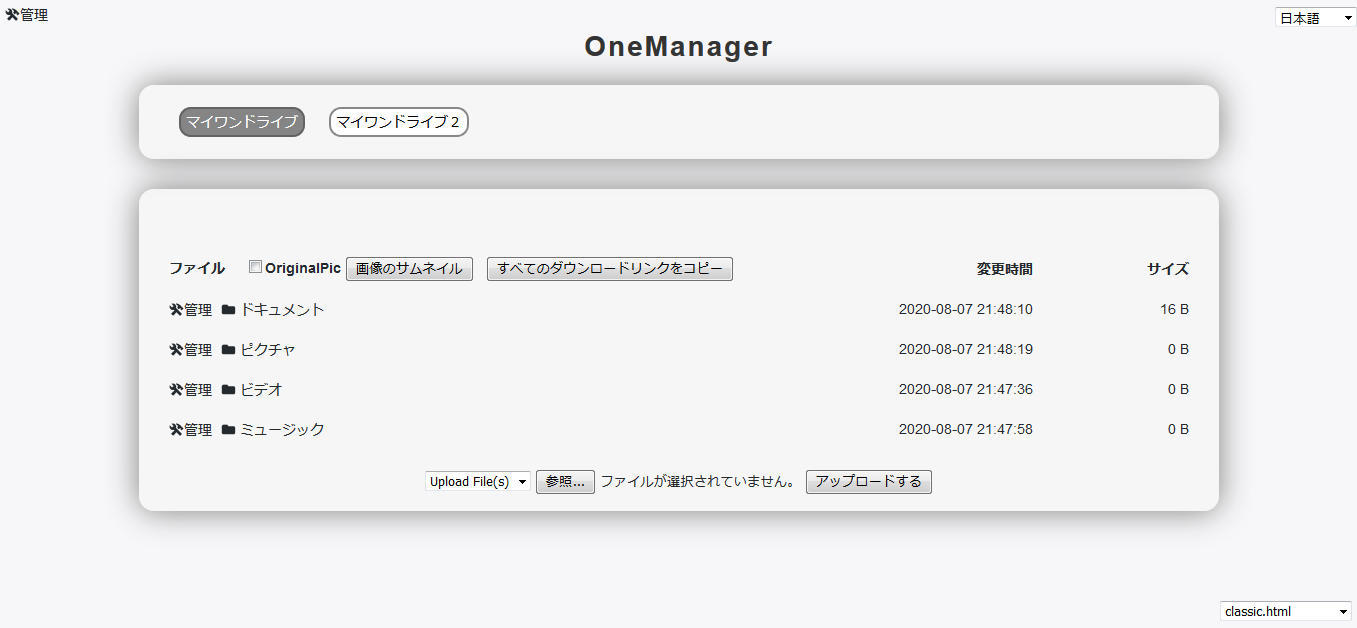The image size is (1357, 628).
Task: Click the ファイルが選択されていません。 text
Action: 699,482
